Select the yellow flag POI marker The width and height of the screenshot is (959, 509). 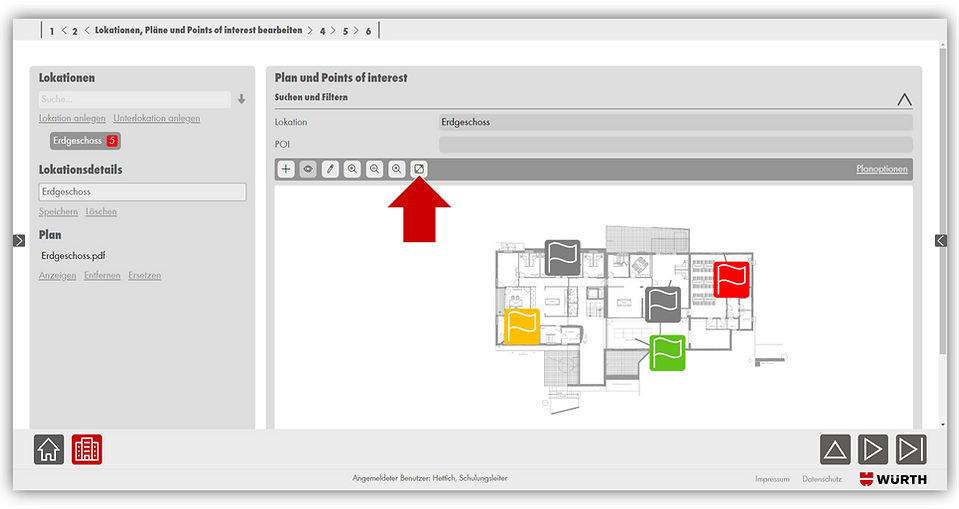click(x=522, y=327)
